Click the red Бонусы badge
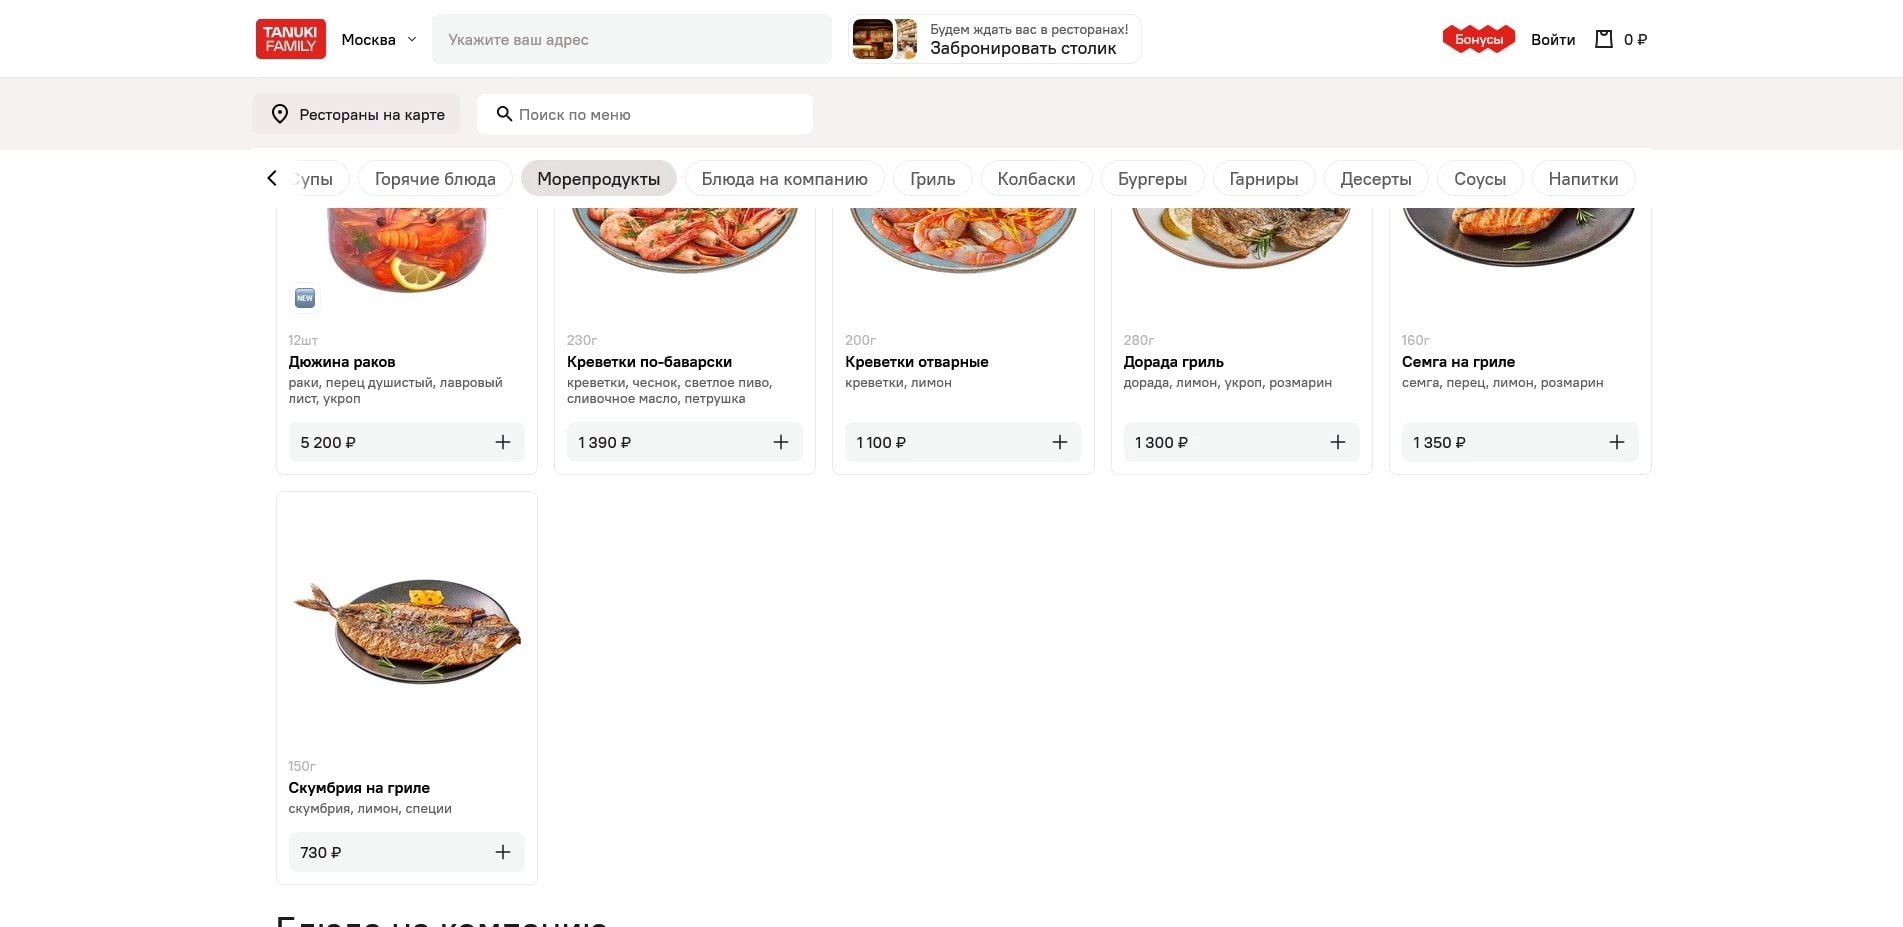The image size is (1903, 927). [x=1478, y=39]
